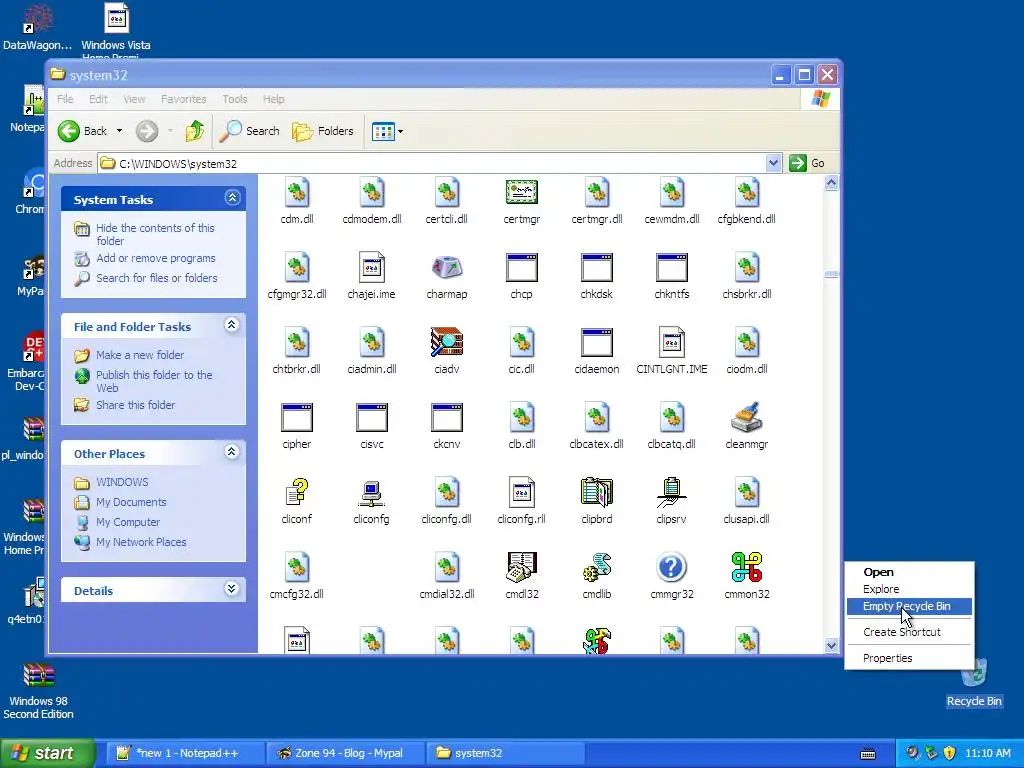The height and width of the screenshot is (768, 1024).
Task: Select the cidaemon program icon
Action: pos(596,343)
